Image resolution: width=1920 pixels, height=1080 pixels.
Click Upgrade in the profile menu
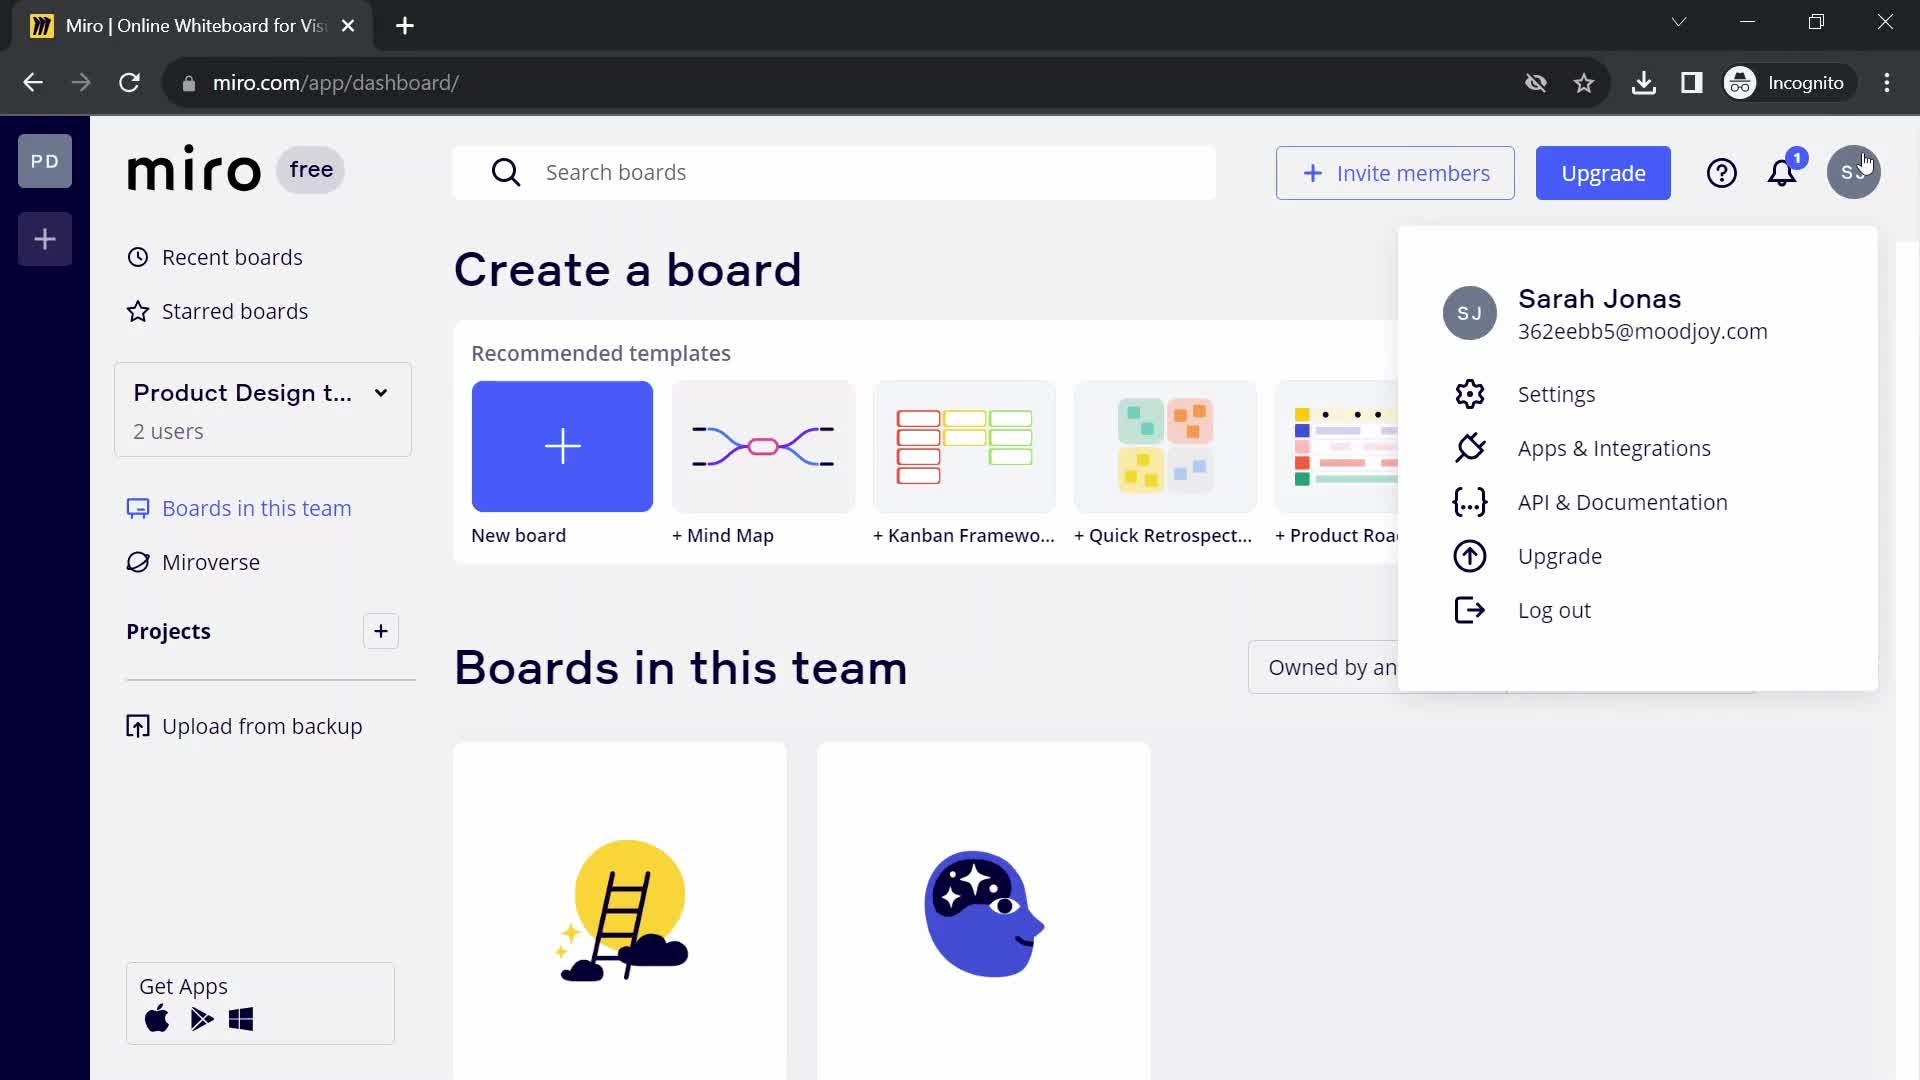coord(1561,555)
